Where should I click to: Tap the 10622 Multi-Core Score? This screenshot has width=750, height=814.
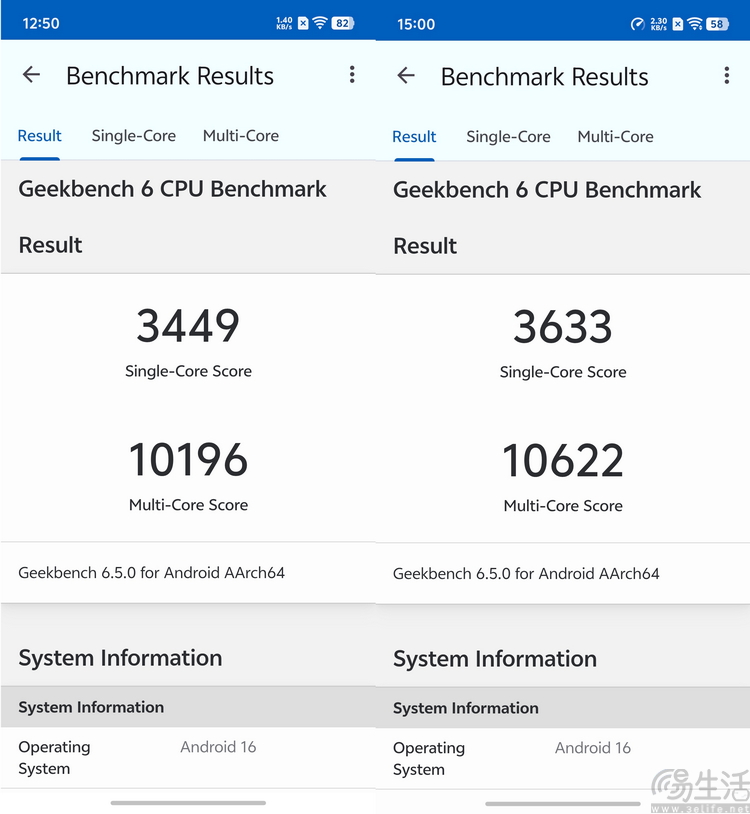[563, 461]
